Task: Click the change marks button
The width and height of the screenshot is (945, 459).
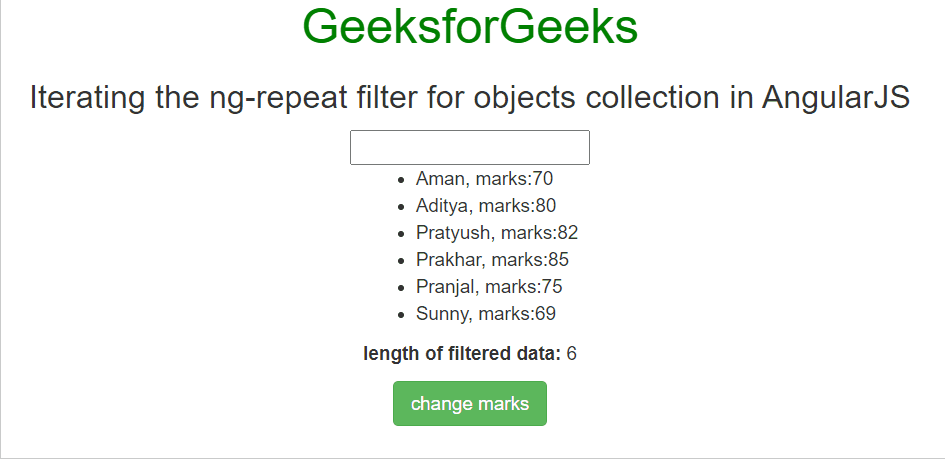Action: (x=469, y=404)
